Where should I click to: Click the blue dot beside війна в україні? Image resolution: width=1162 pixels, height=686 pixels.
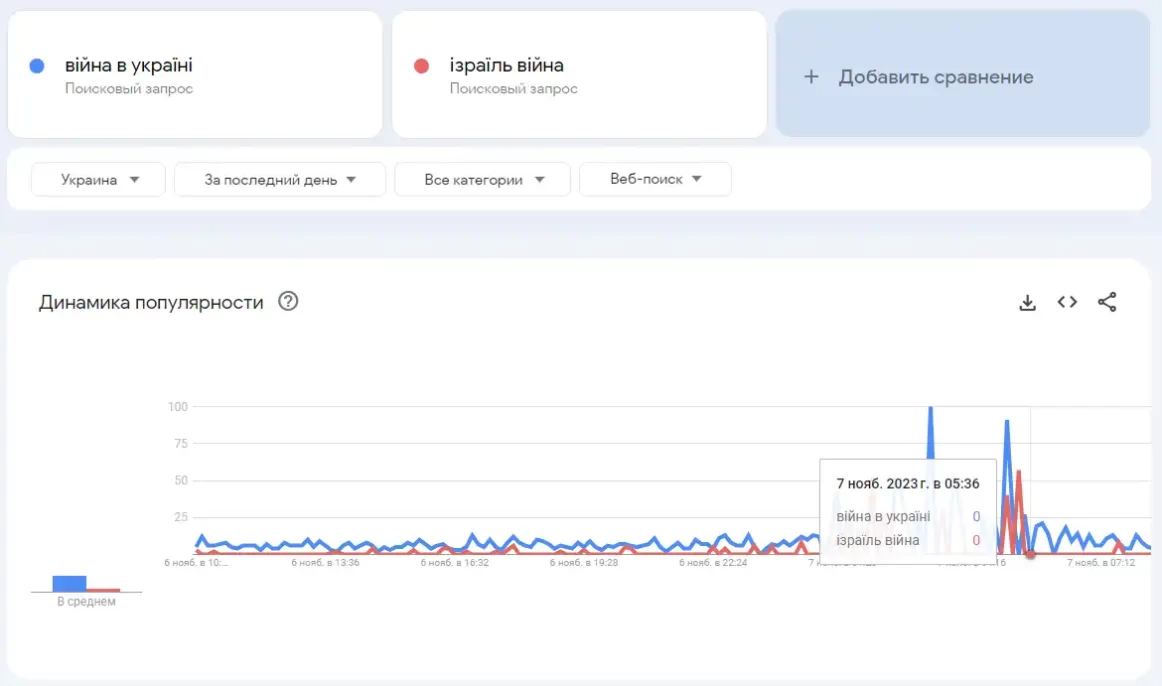tap(36, 66)
